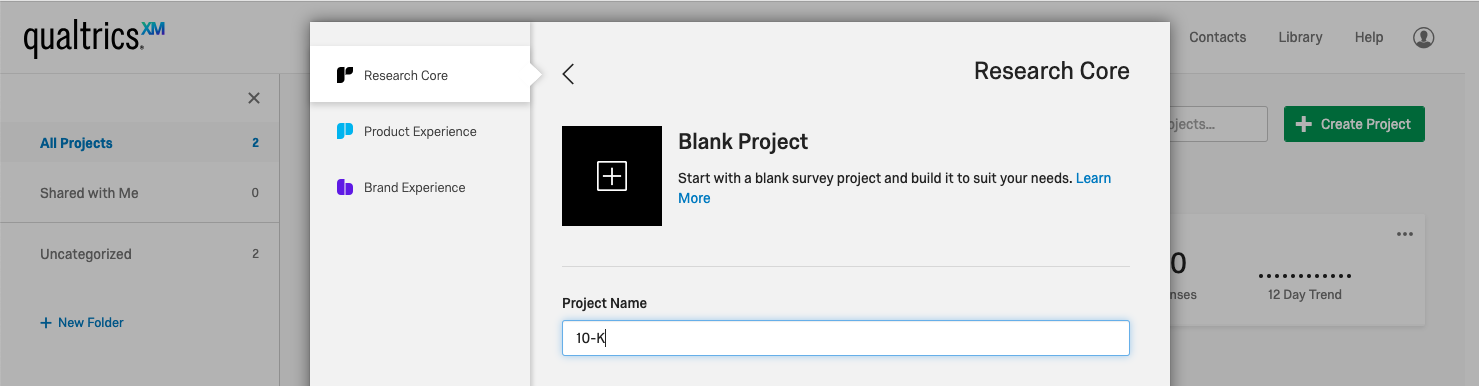Open the project card three-dot menu

tap(1405, 234)
